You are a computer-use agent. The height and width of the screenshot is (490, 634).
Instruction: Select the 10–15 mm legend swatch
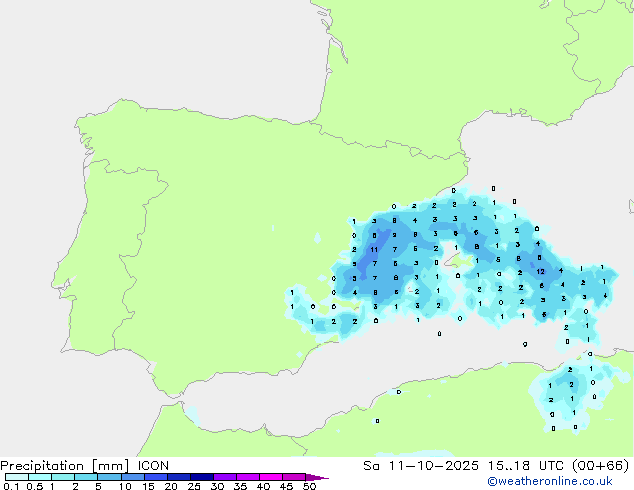tap(133, 477)
